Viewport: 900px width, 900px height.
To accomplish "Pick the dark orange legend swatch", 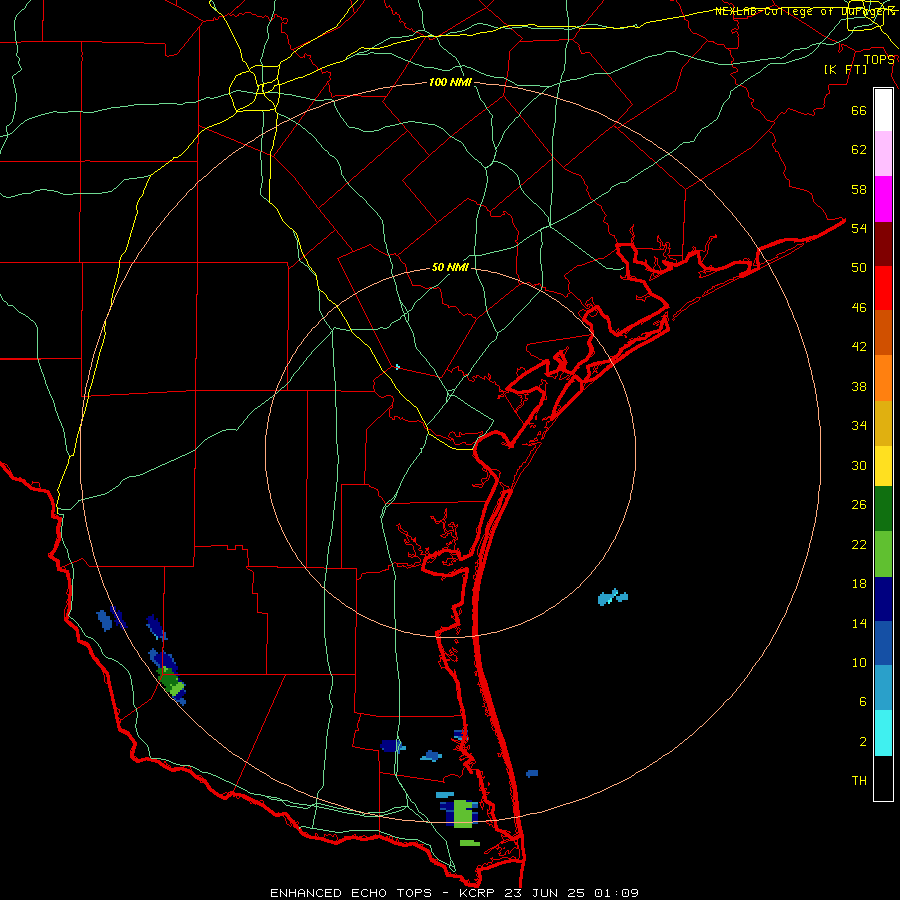I will [x=883, y=332].
